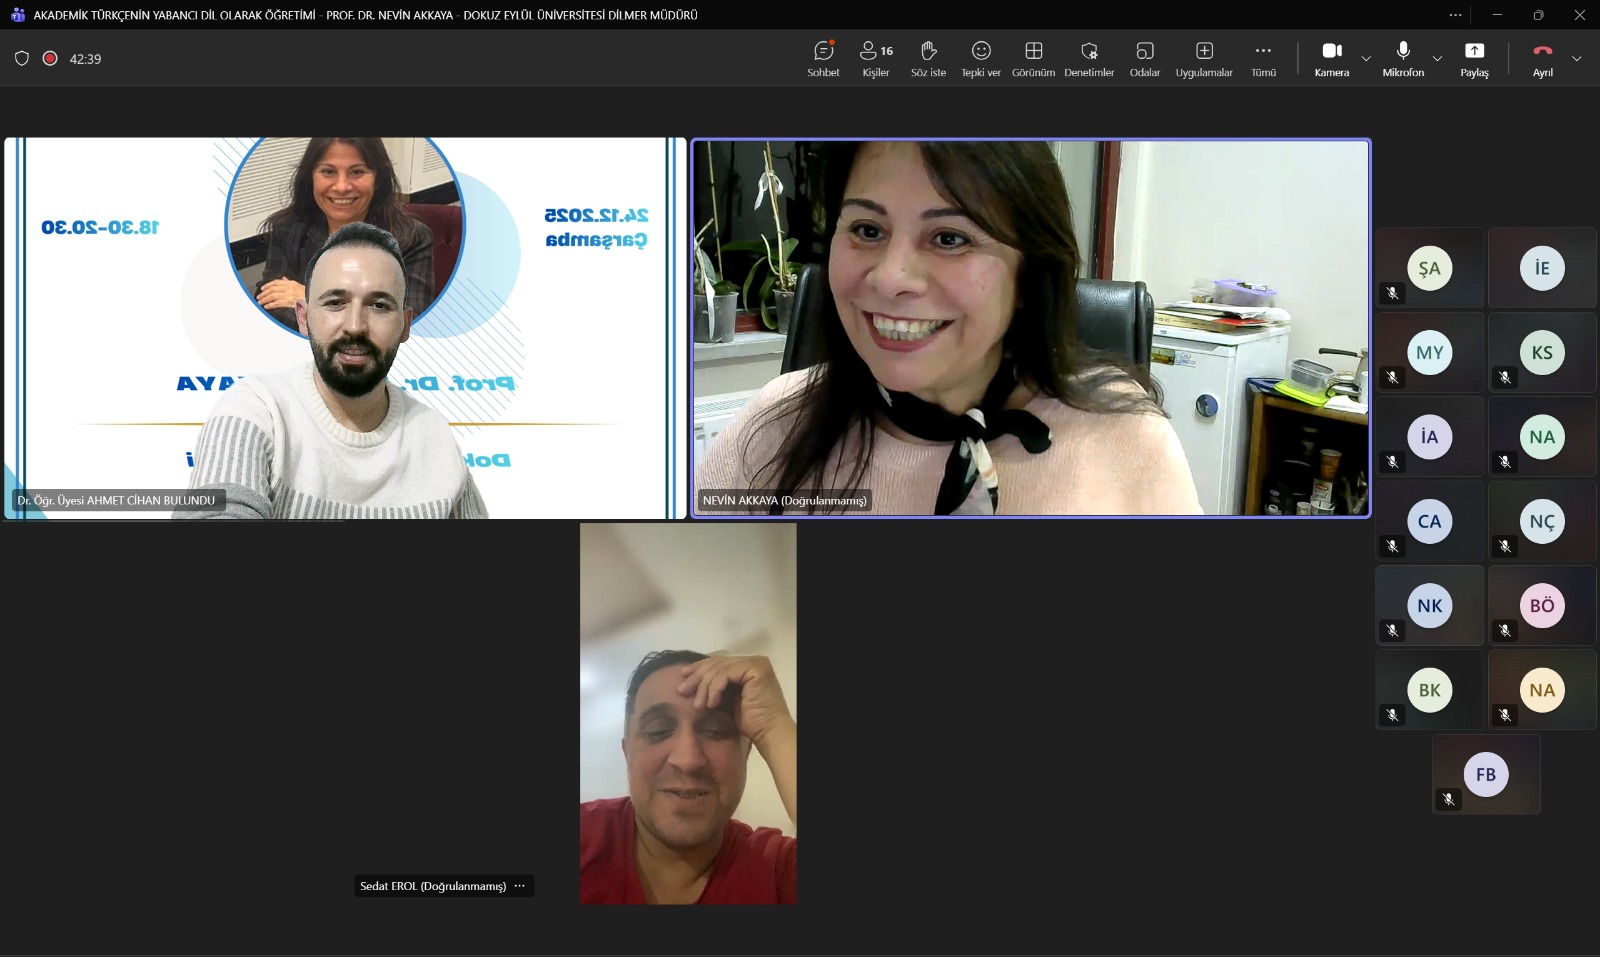The image size is (1600, 957).
Task: Open the Tümü more actions menu
Action: (x=1264, y=59)
